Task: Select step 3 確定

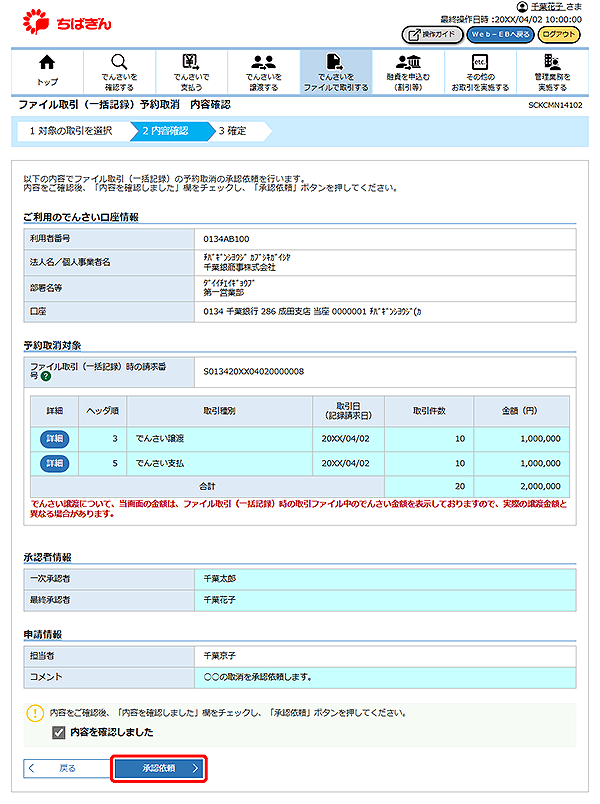Action: 232,131
